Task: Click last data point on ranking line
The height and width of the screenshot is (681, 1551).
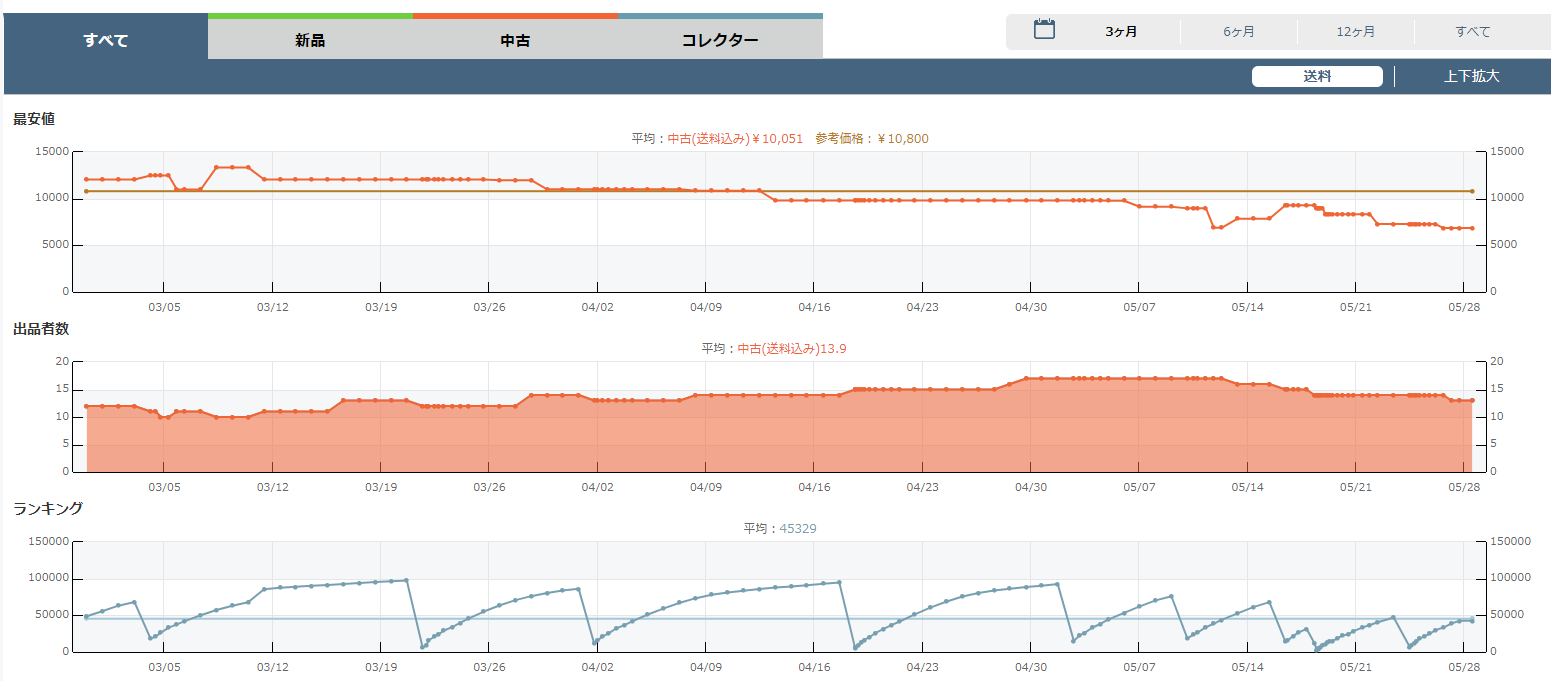Action: 1471,621
